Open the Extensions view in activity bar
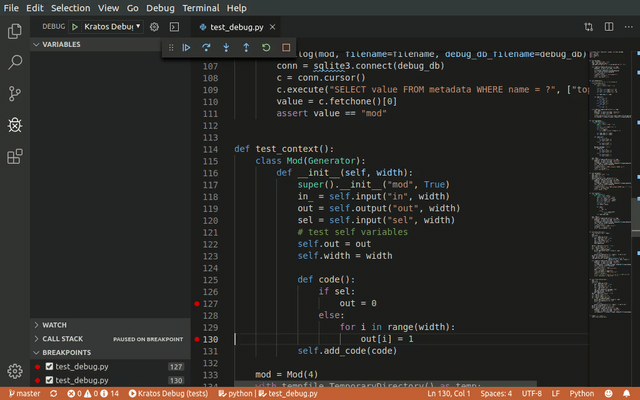Screen dimensions: 640x400 tap(15, 157)
